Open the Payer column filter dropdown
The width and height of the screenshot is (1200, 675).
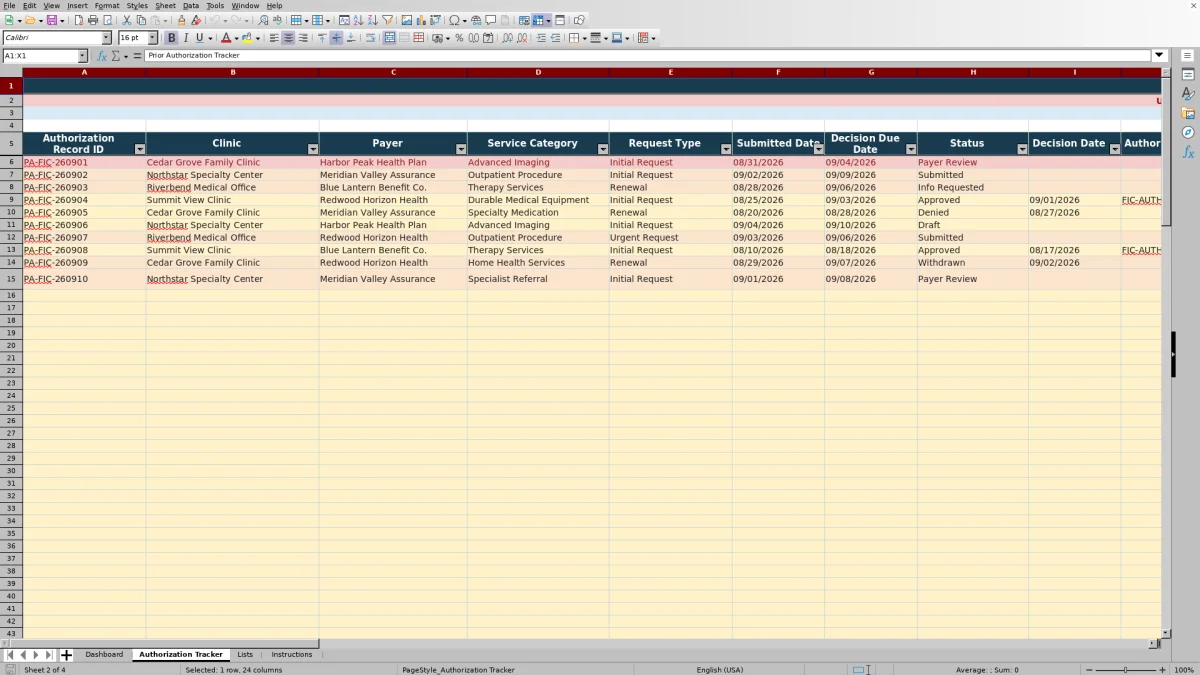tap(460, 149)
